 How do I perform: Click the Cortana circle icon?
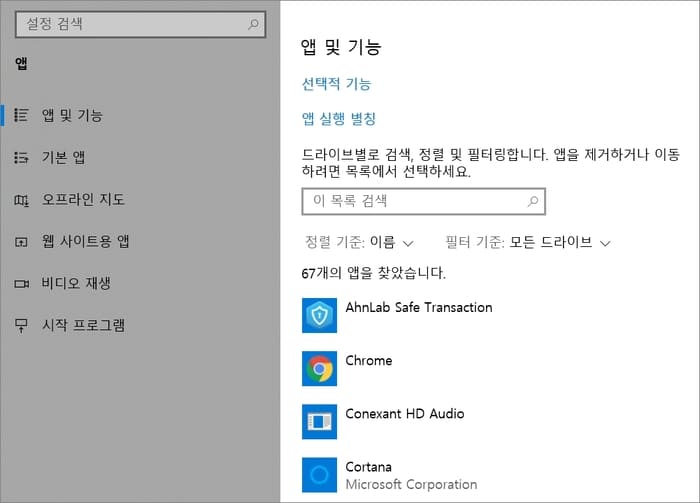coord(319,475)
